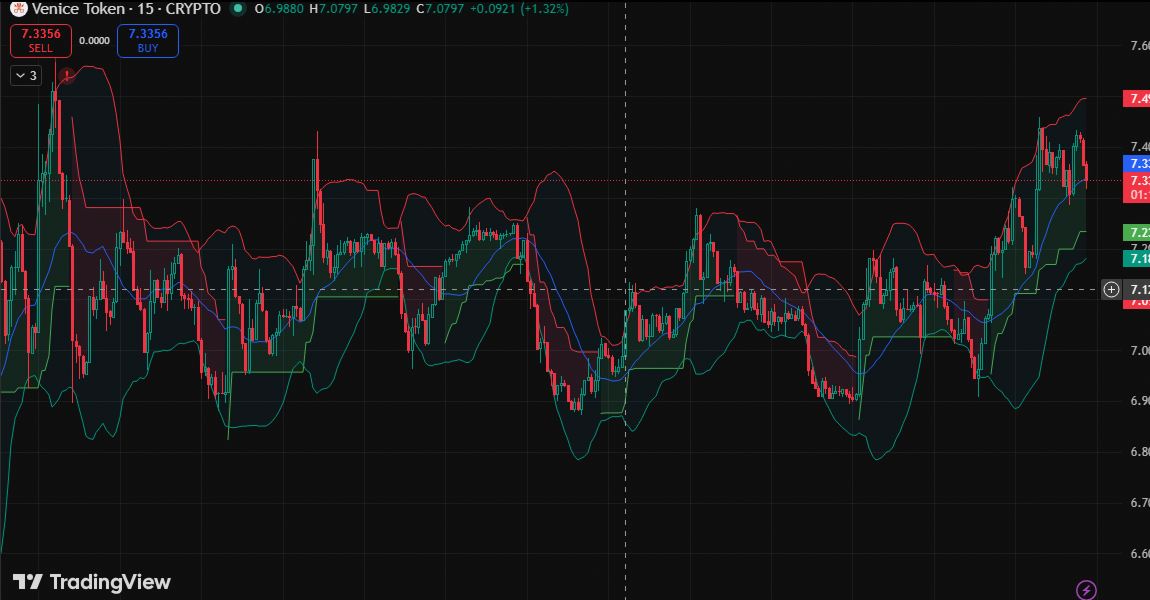The width and height of the screenshot is (1150, 600).
Task: Click the 6.80 price scale label
Action: (x=1140, y=452)
